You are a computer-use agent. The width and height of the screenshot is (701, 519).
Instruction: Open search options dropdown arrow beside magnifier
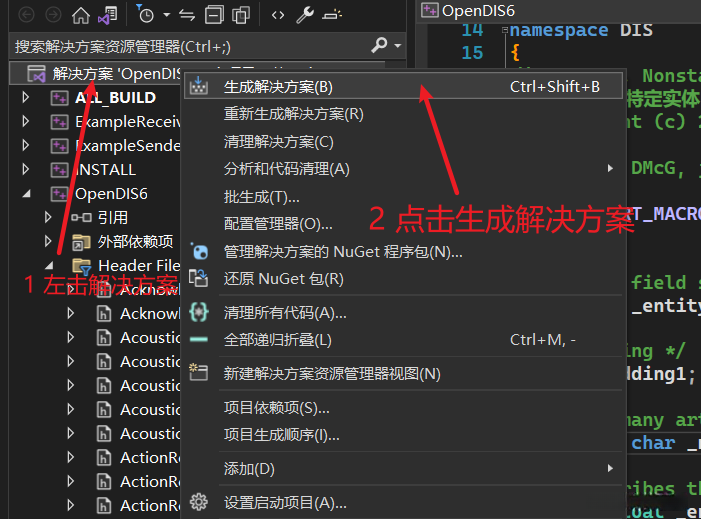pos(397,46)
